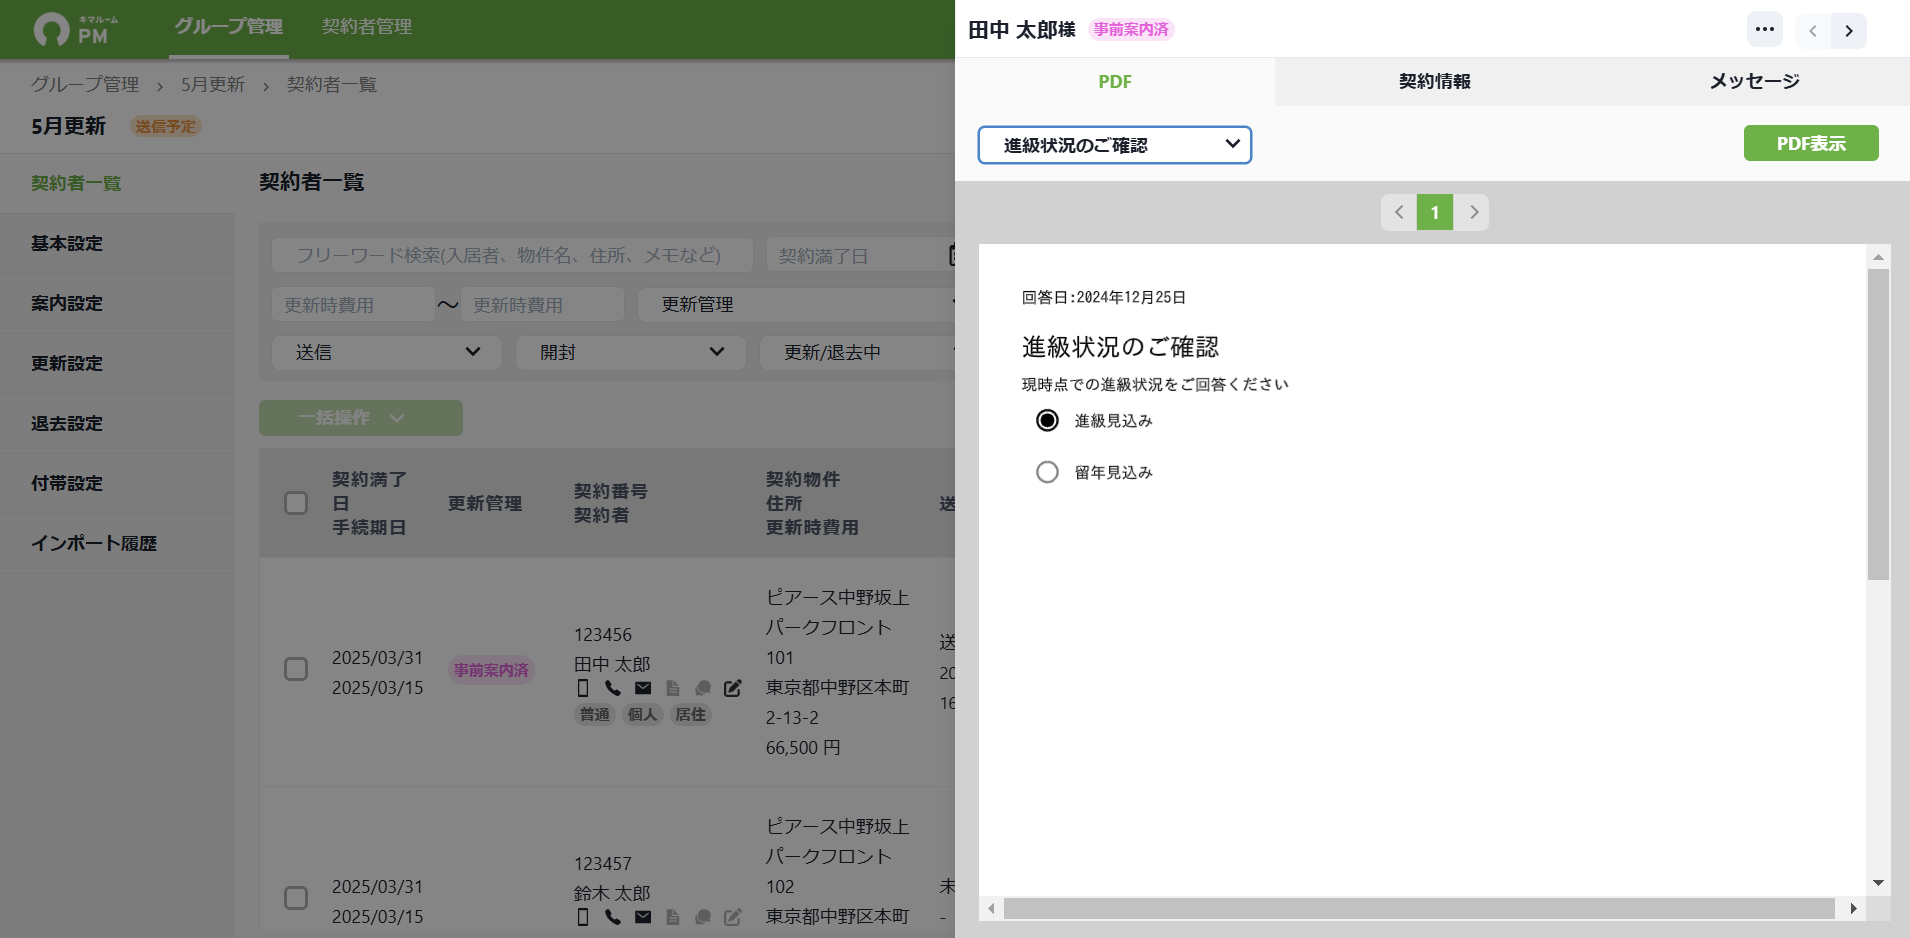
Task: Check the row checkbox for 鈴木 太郎
Action: (x=296, y=898)
